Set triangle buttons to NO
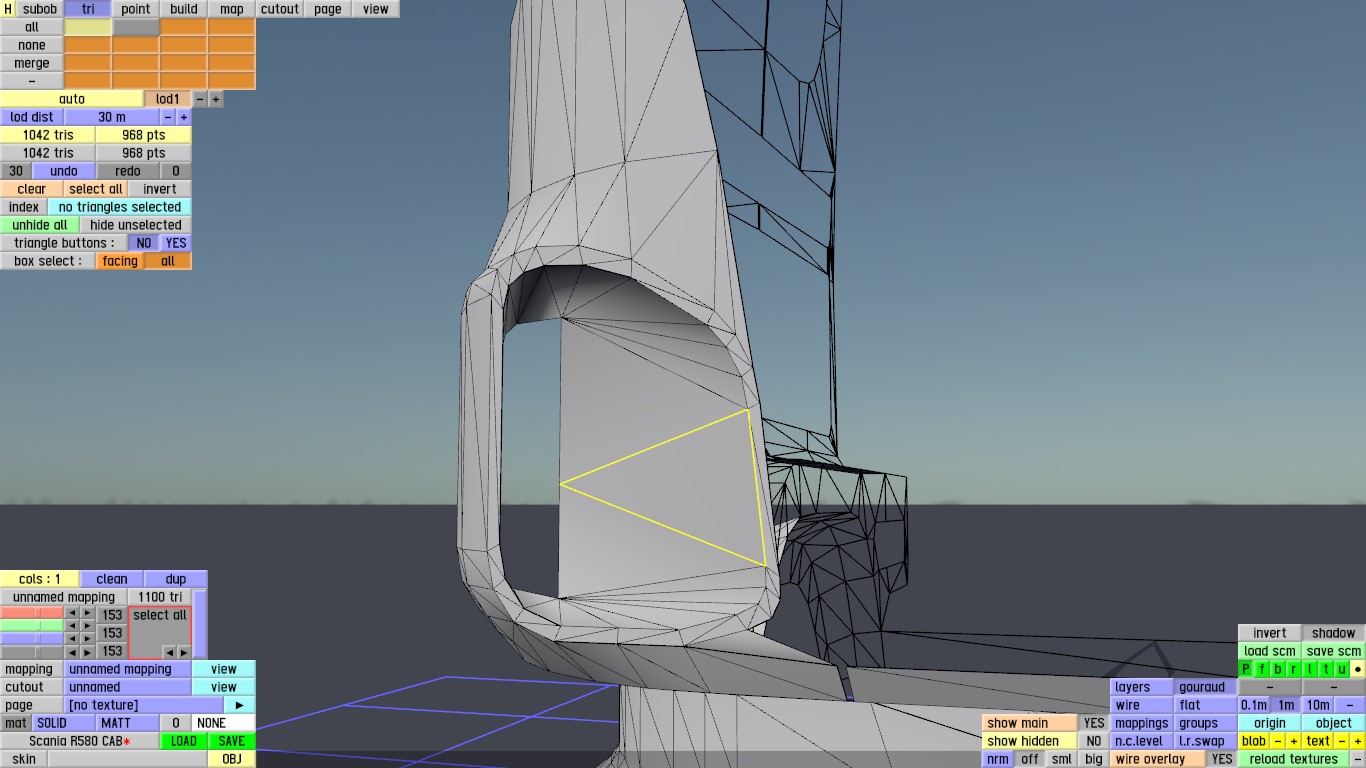 click(x=144, y=243)
